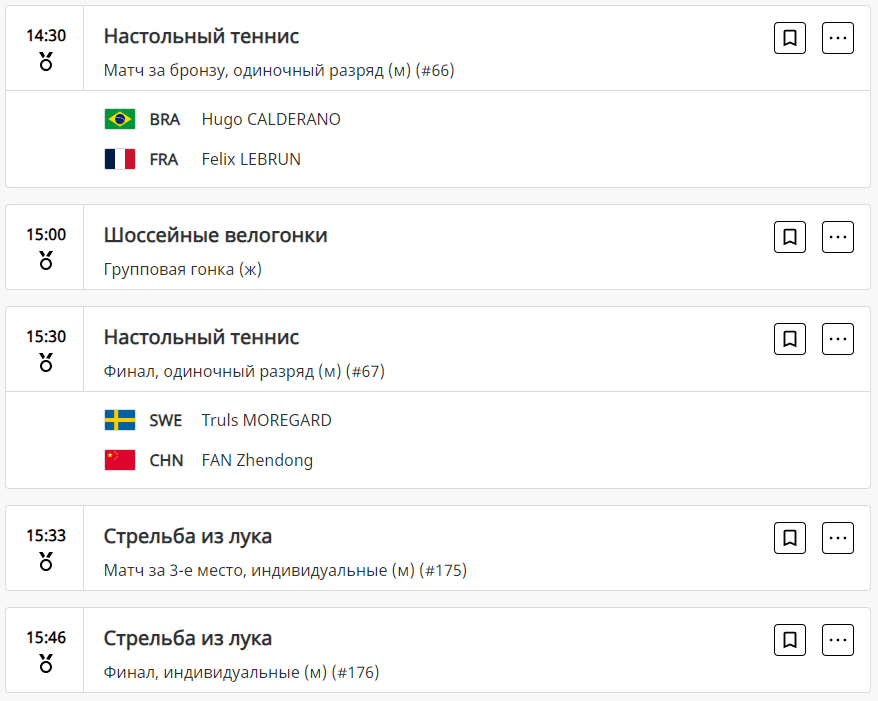Viewport: 878px width, 701px height.
Task: Bookmark the 15:46 archery final
Action: click(790, 640)
